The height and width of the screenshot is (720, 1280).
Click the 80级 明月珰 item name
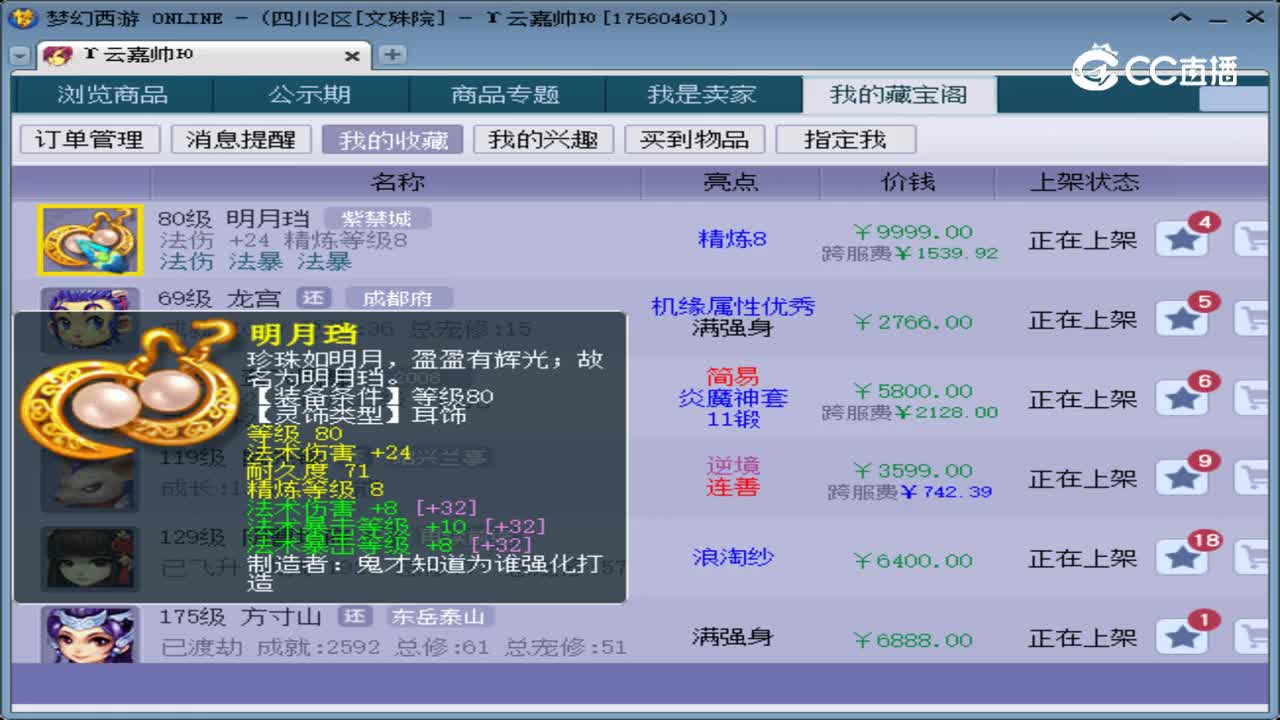coord(234,218)
